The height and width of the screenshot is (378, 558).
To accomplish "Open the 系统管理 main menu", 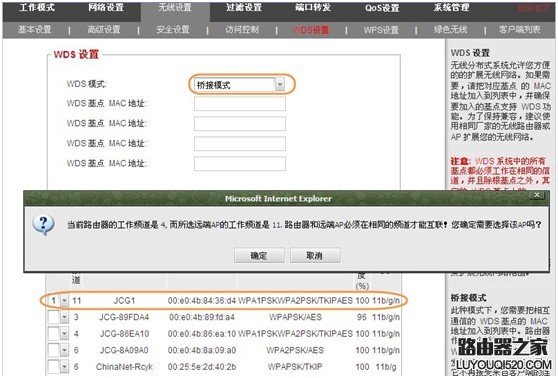I will pyautogui.click(x=451, y=7).
